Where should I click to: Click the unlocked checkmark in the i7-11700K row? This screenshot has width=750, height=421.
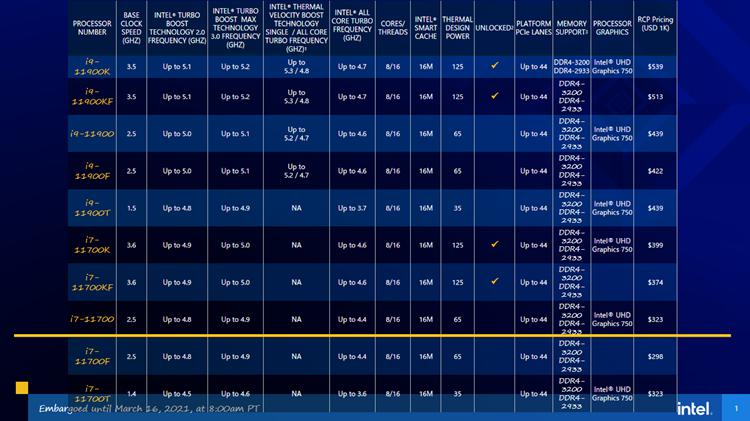(x=495, y=244)
